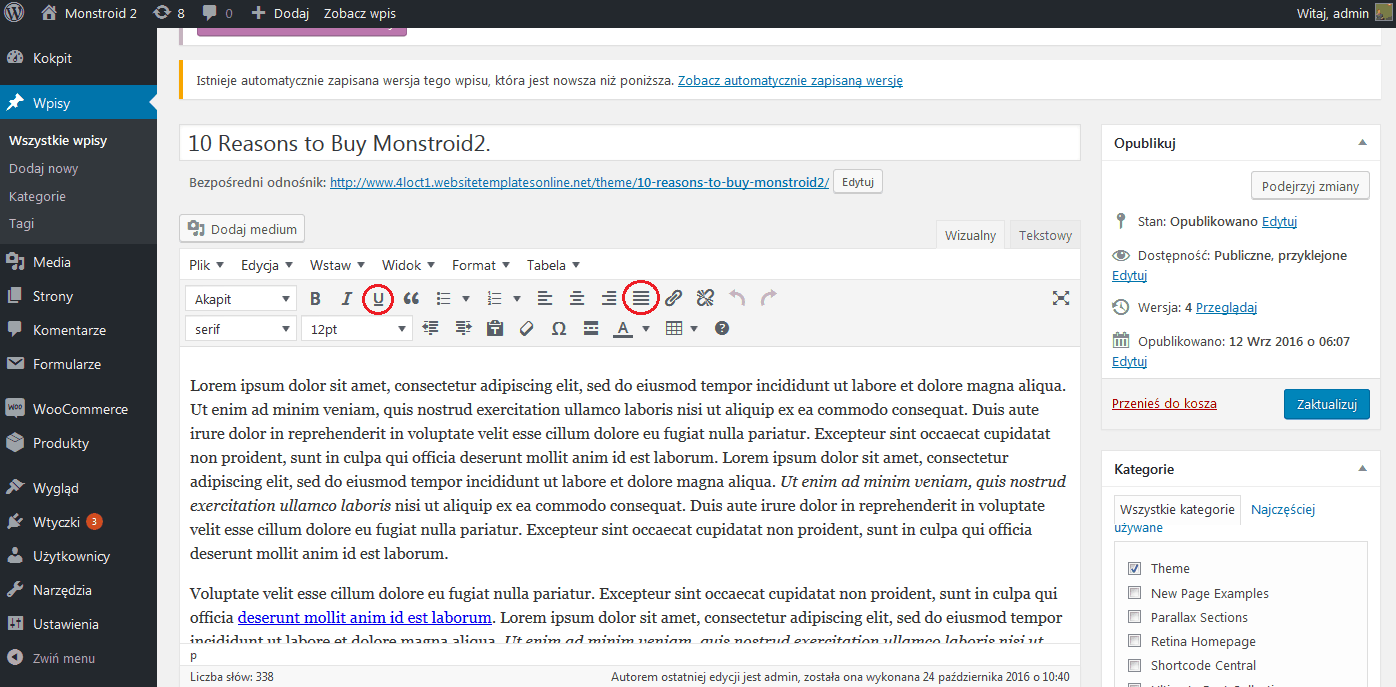The height and width of the screenshot is (687, 1396).
Task: Open WooCommerce in the sidebar
Action: point(78,409)
